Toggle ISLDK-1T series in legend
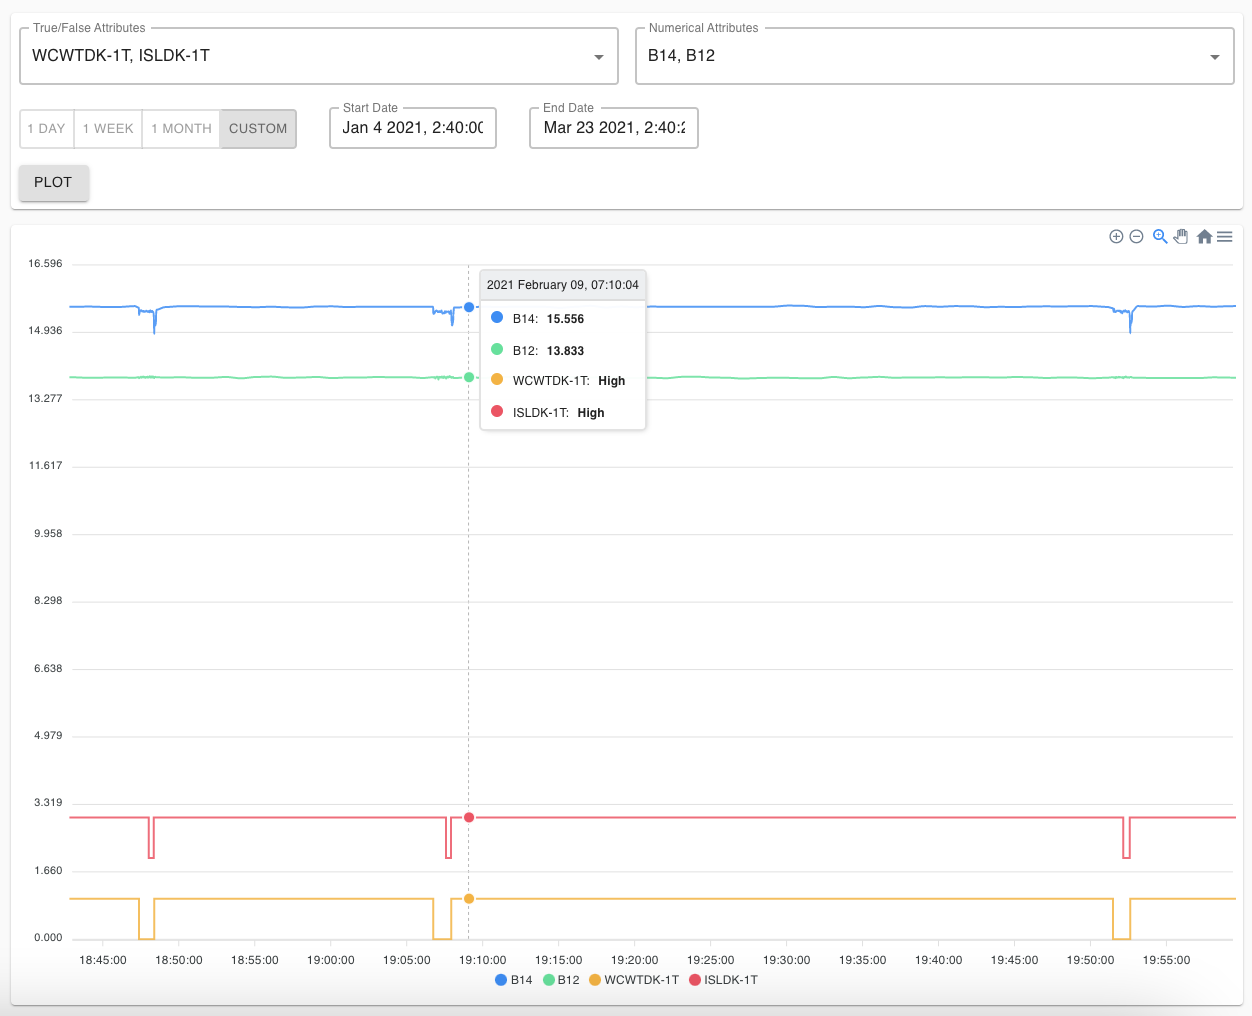This screenshot has height=1016, width=1252. [724, 980]
